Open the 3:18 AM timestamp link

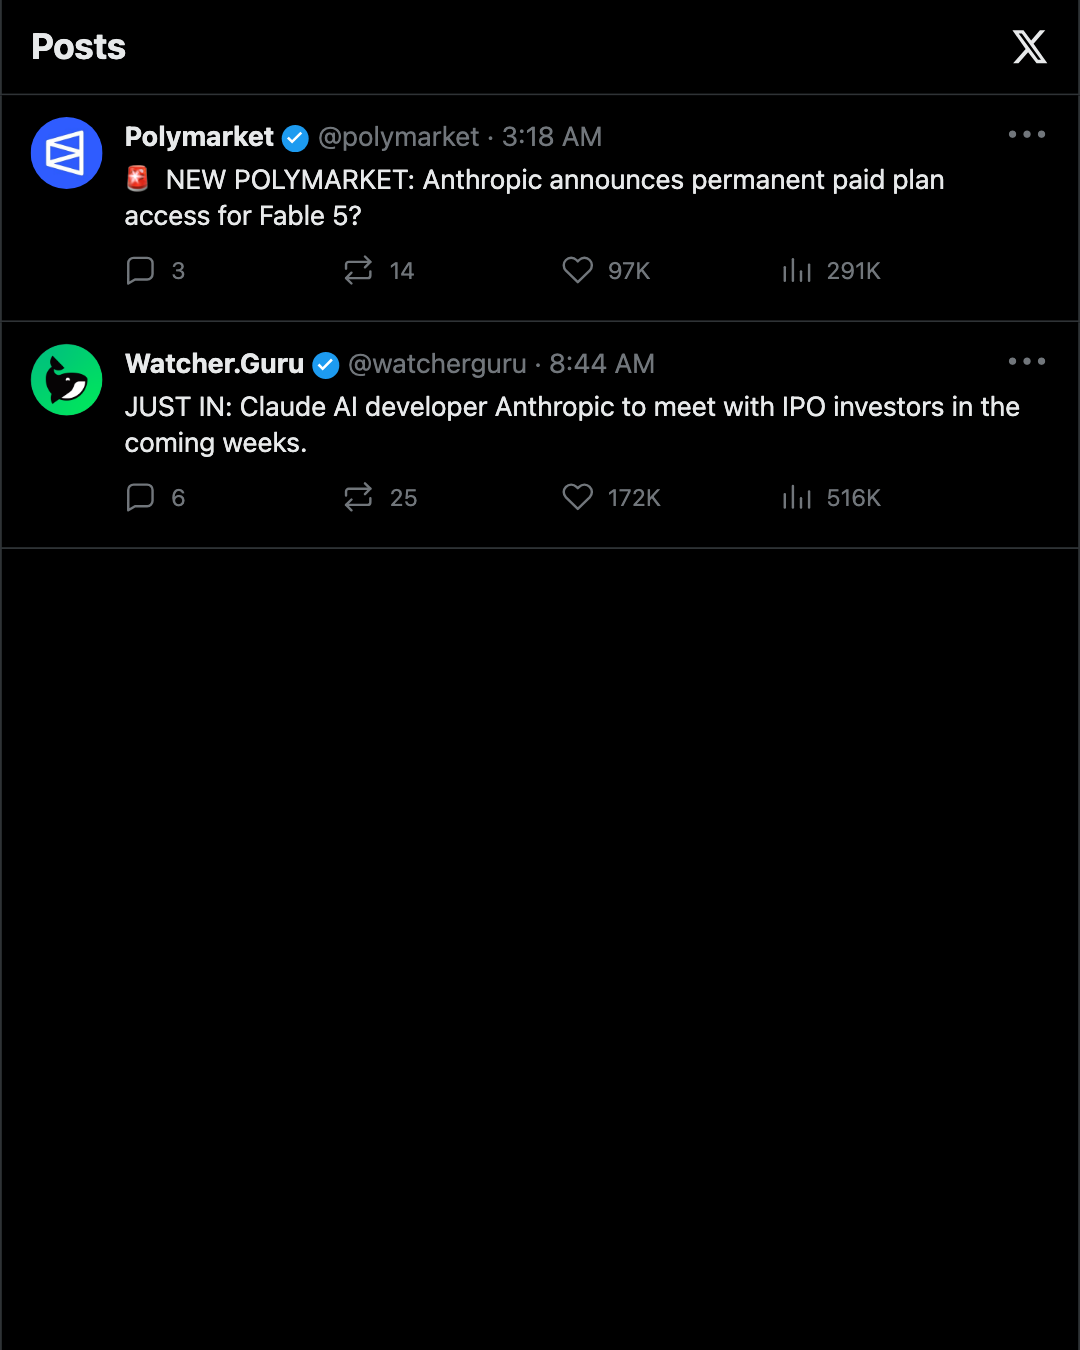(x=552, y=137)
